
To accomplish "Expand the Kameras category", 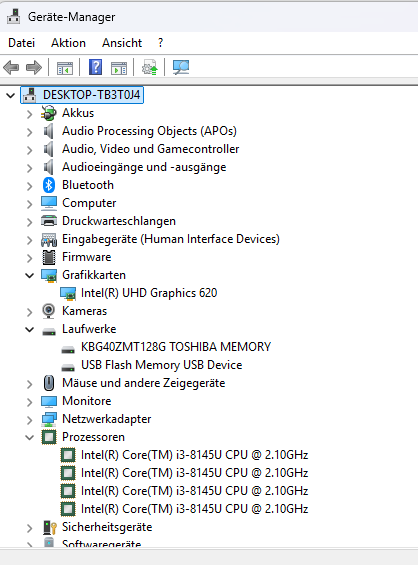I will click(x=30, y=312).
